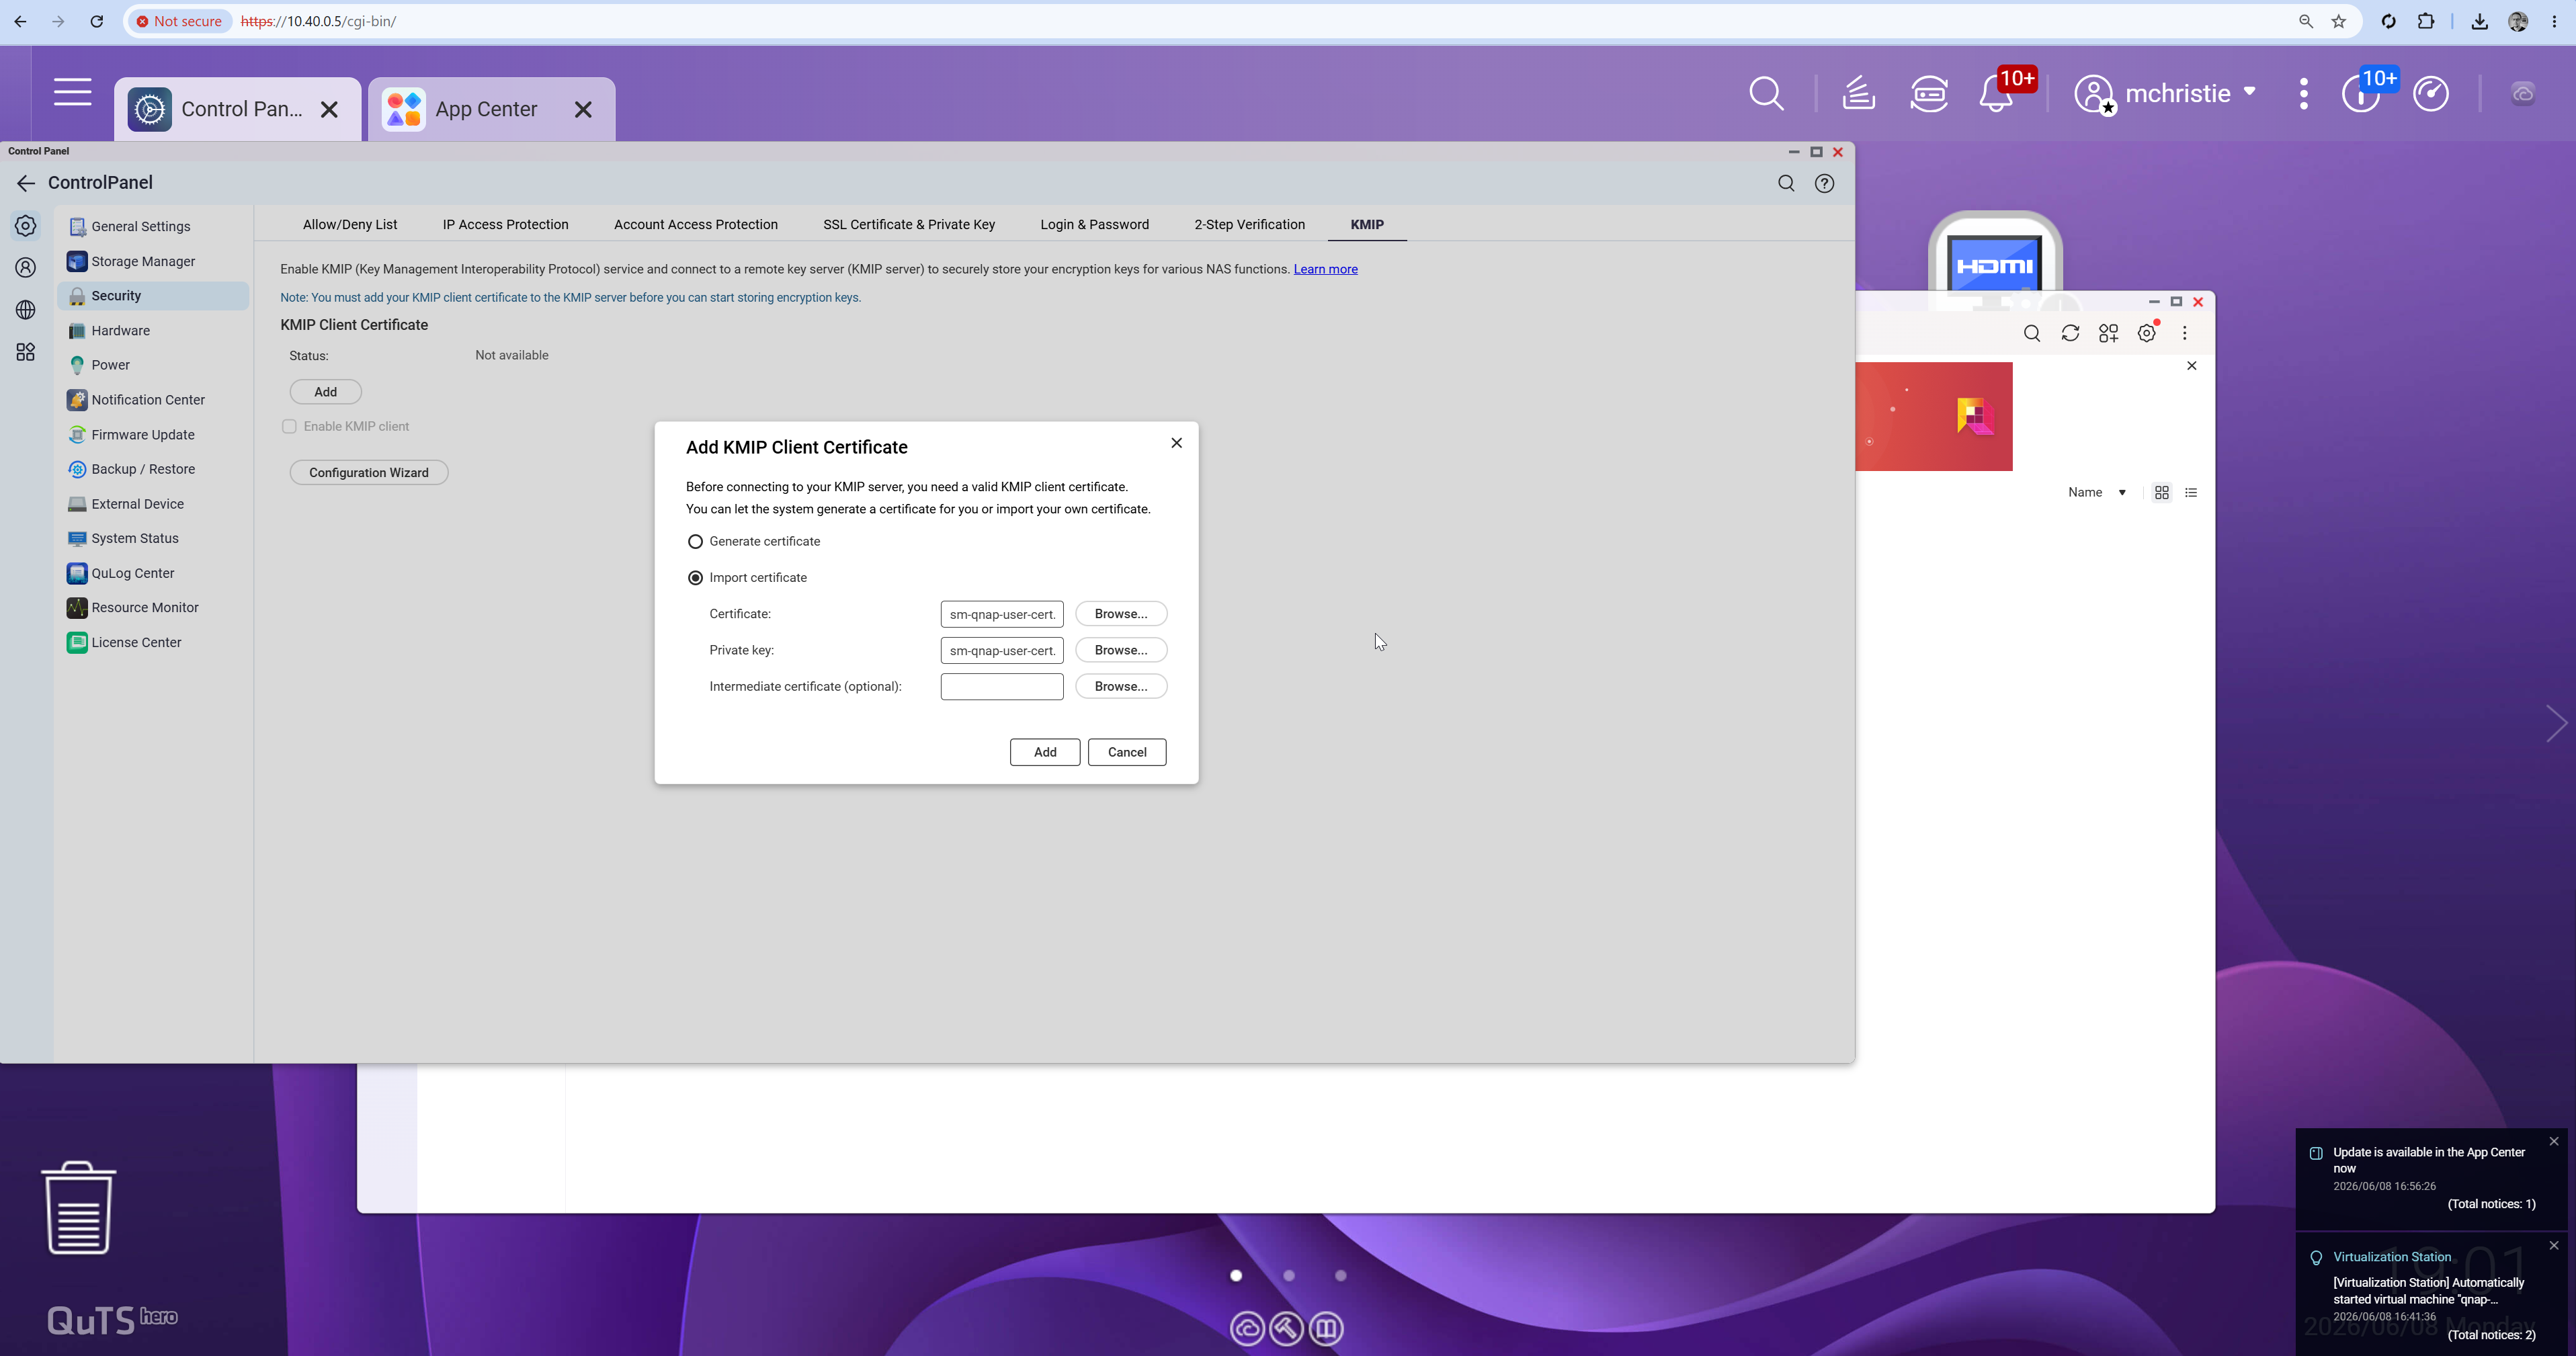Select Applications grid icon in left rail
Image resolution: width=2576 pixels, height=1356 pixels.
tap(26, 352)
